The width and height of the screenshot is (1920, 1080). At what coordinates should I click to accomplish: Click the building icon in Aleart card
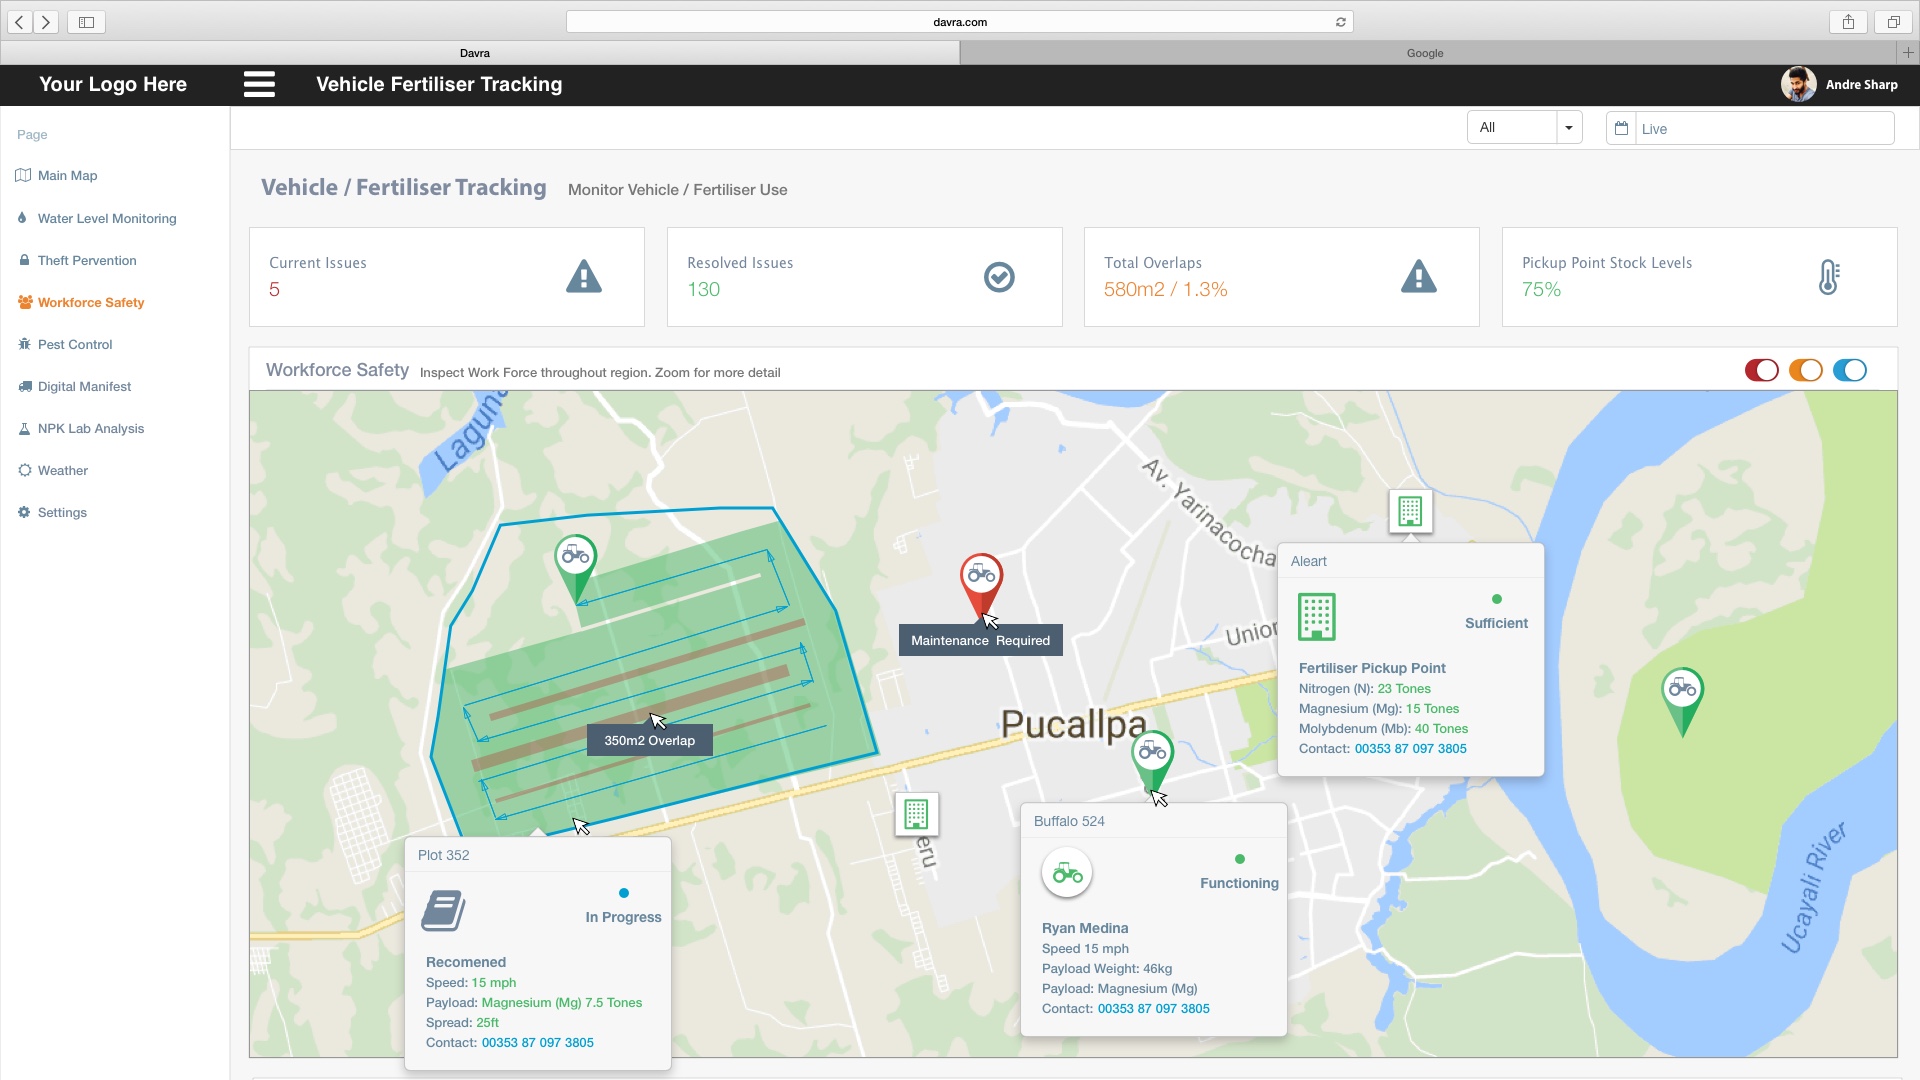point(1317,617)
